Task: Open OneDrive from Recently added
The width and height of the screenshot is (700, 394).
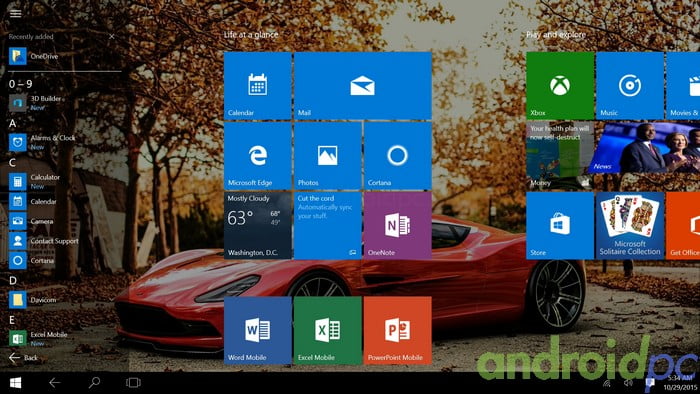Action: coord(65,56)
